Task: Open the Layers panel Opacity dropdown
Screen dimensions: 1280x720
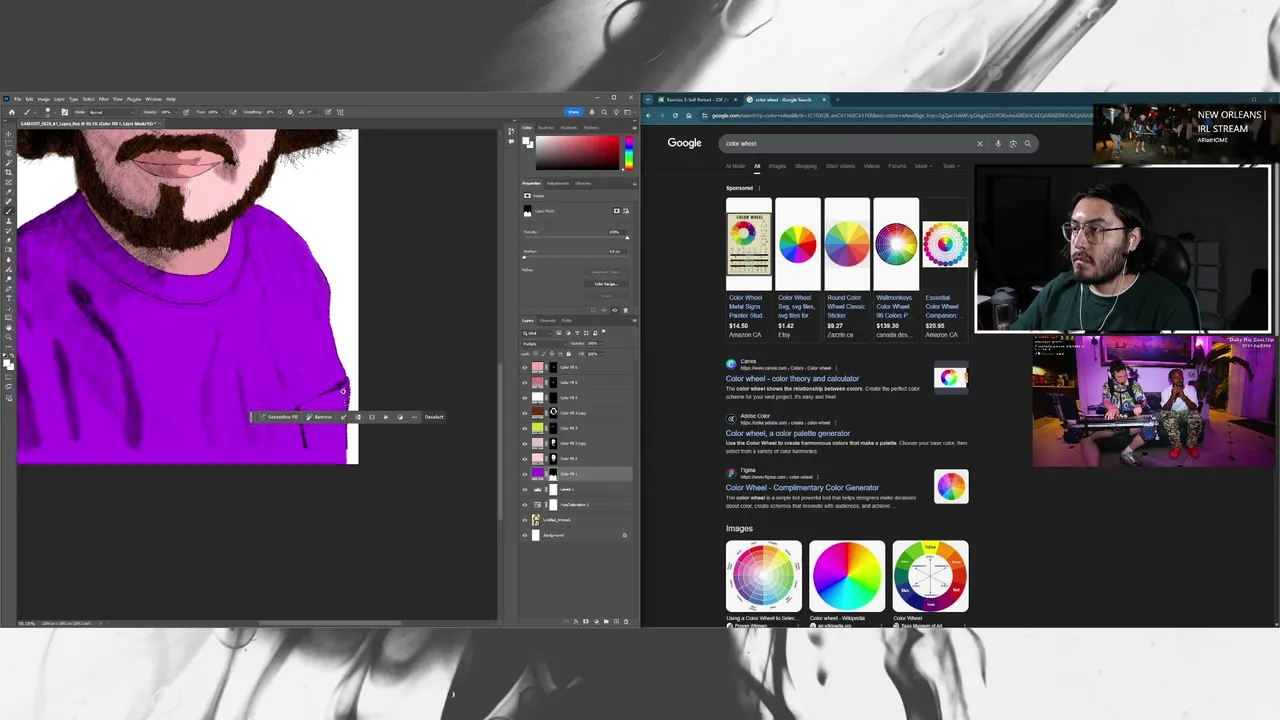Action: tap(601, 343)
